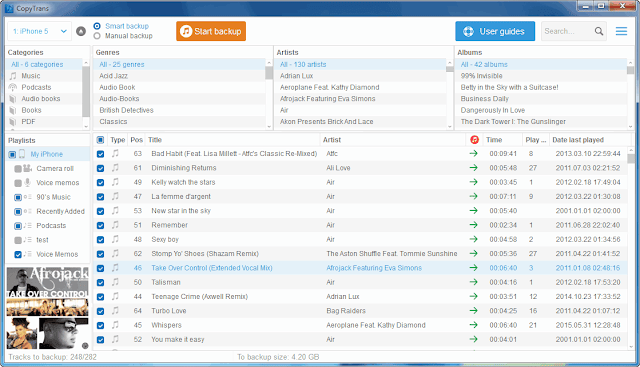Click the Categories list scroll-down arrow
This screenshot has height=367, width=640.
coord(86,126)
